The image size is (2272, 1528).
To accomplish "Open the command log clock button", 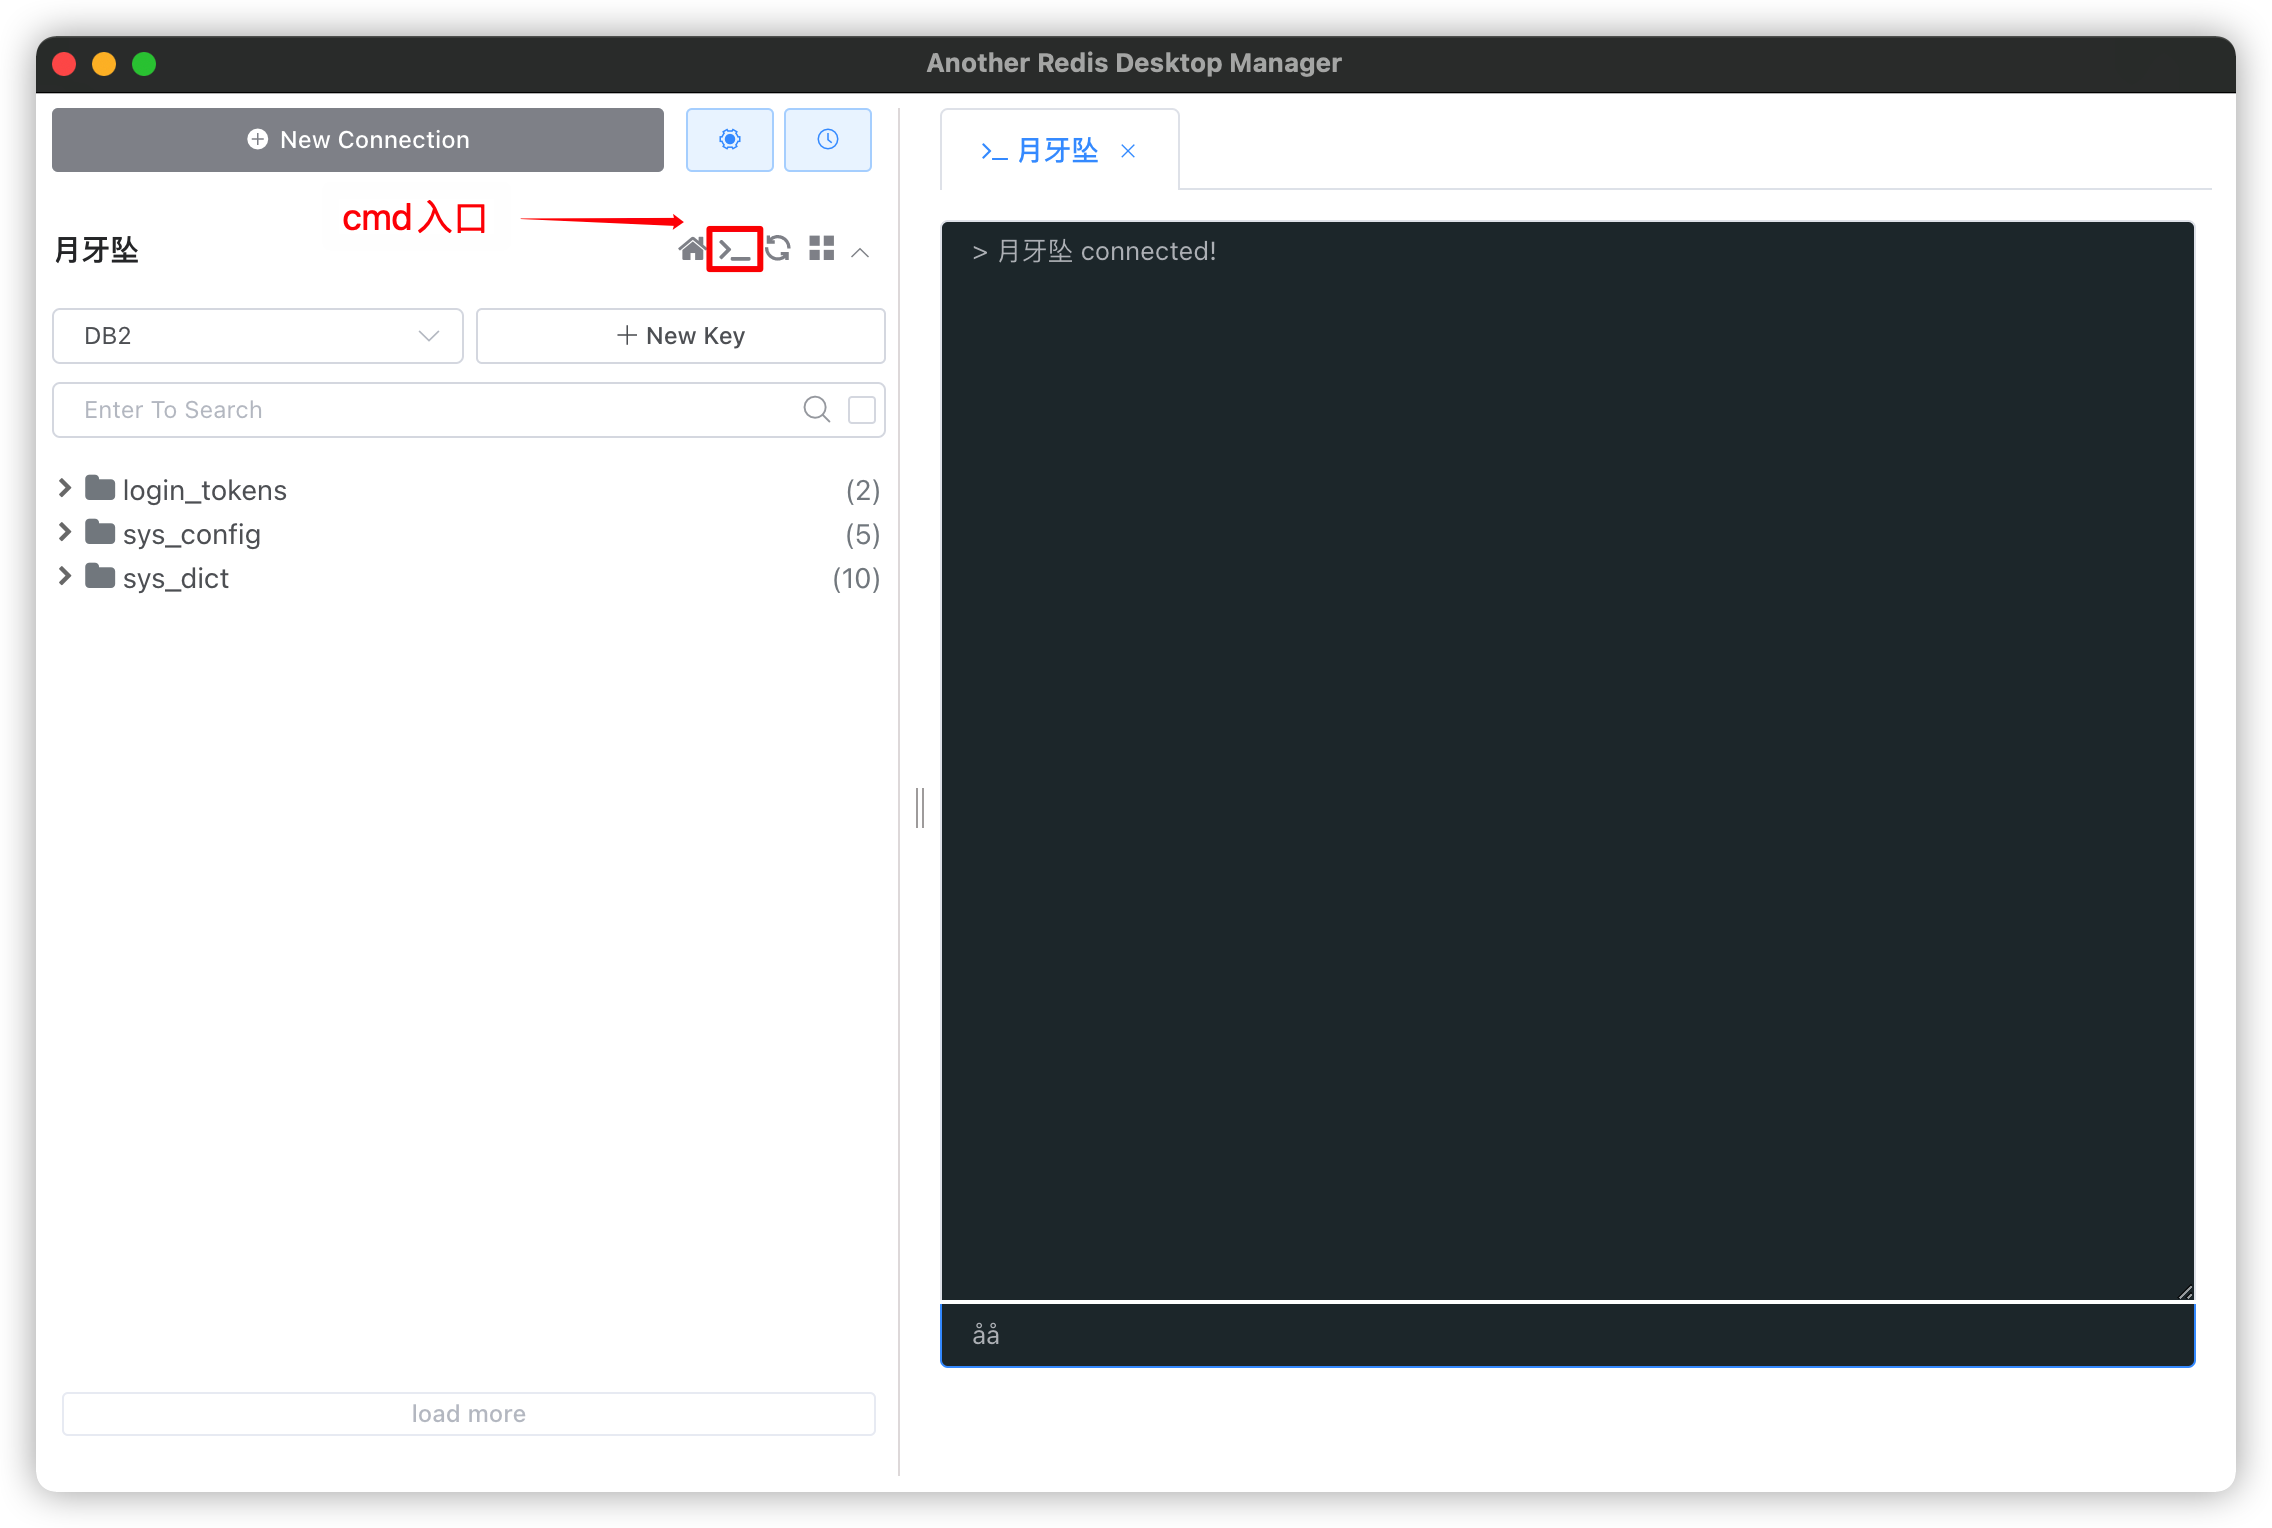I will tap(827, 140).
